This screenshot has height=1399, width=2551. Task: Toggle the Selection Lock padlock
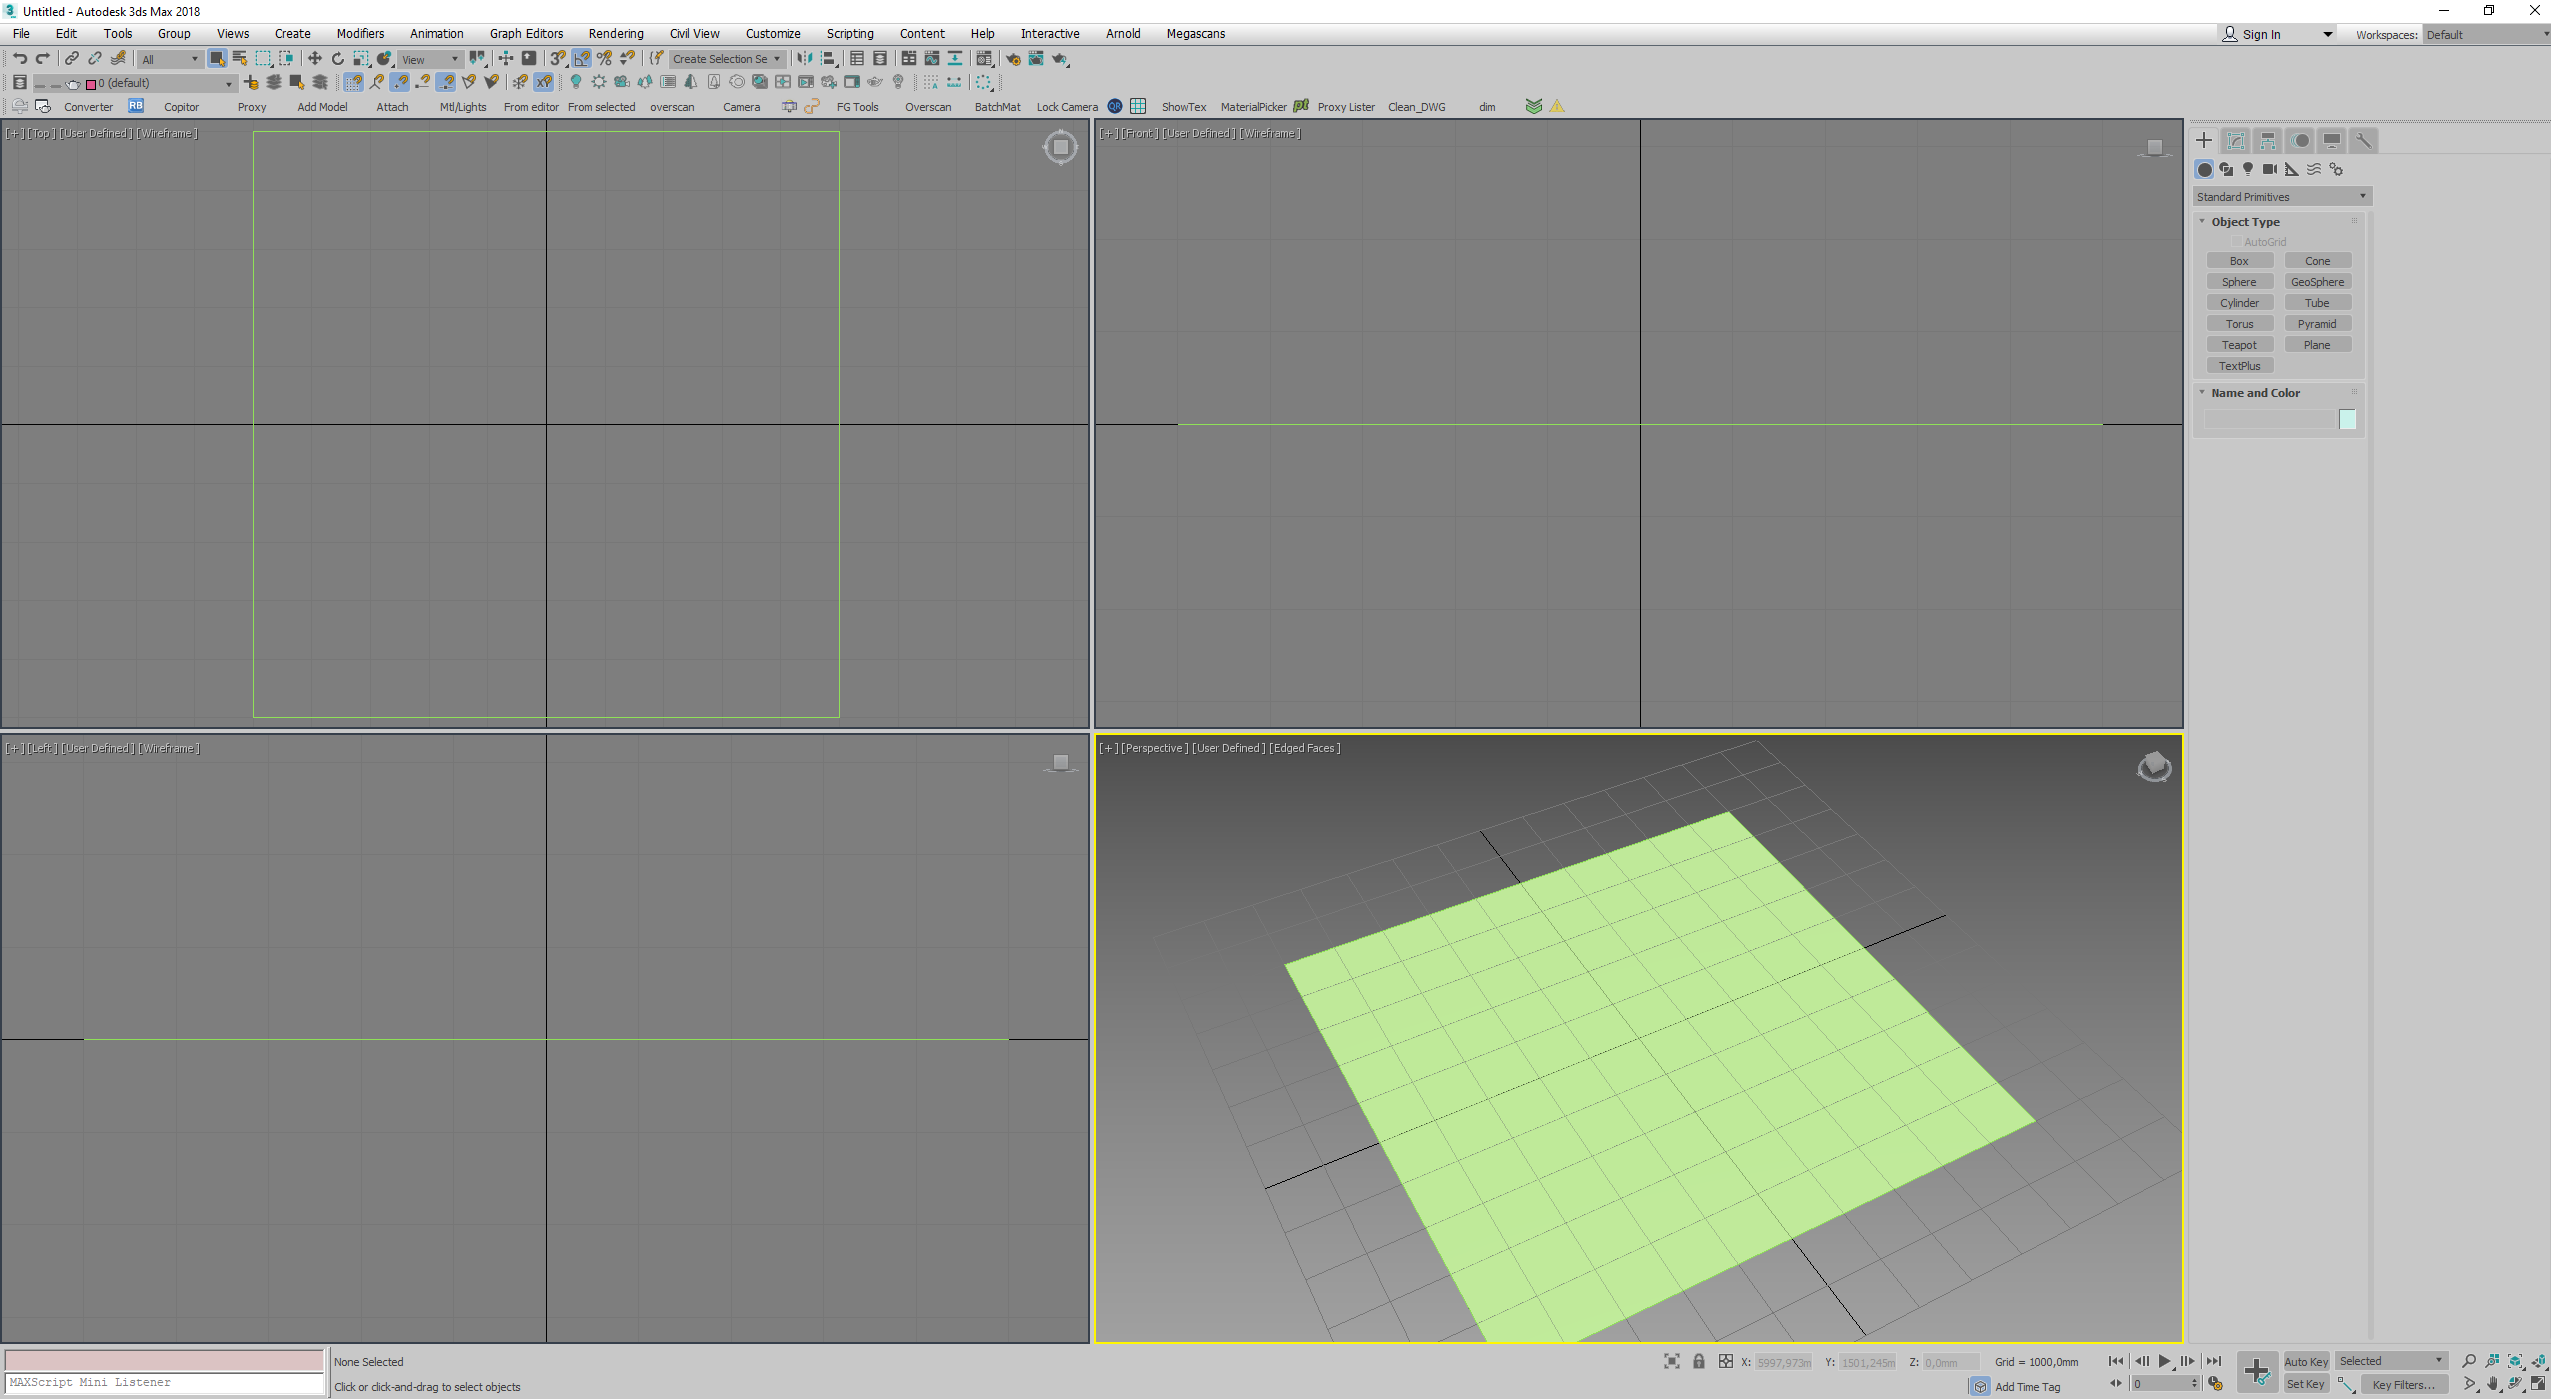1698,1361
